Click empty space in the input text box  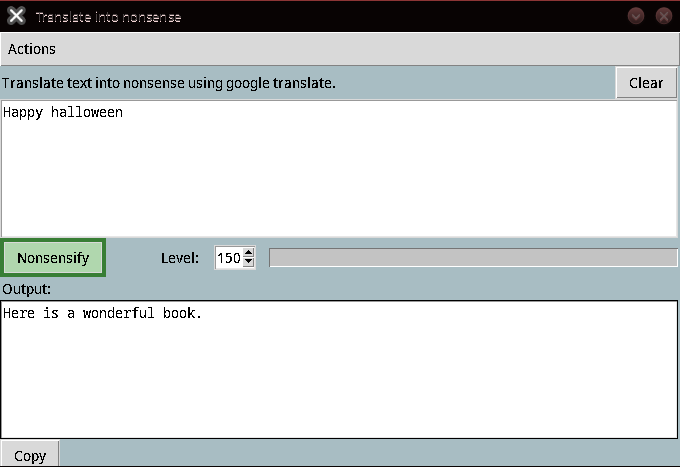(x=340, y=180)
